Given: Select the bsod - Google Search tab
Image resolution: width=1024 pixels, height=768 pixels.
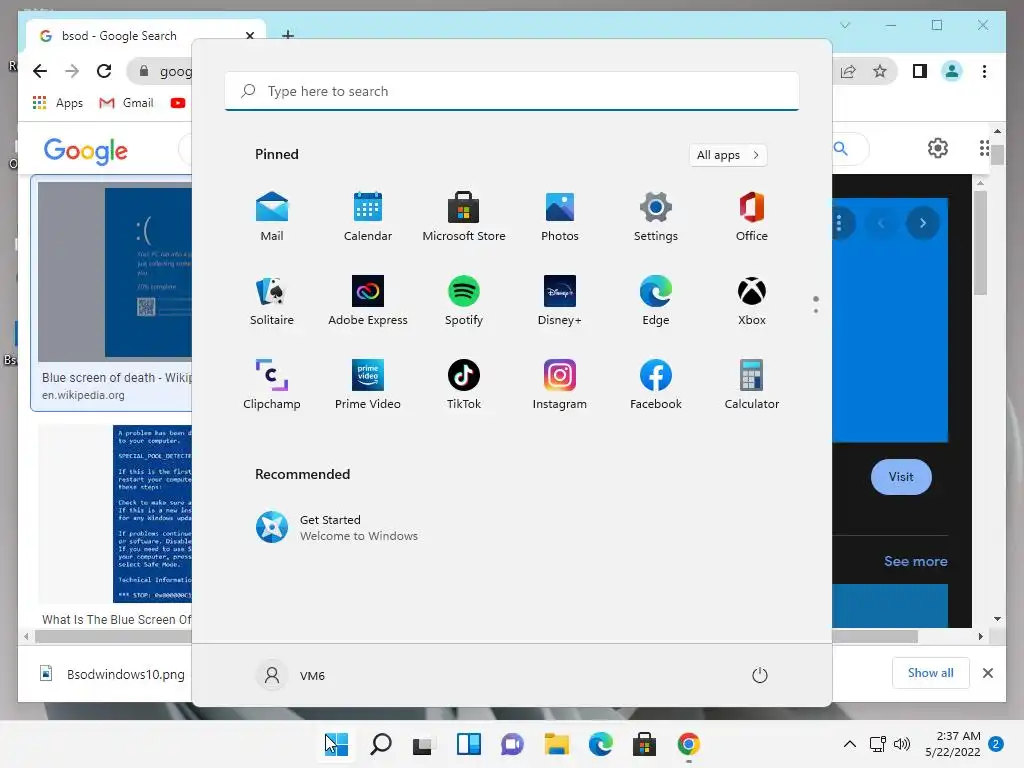Looking at the screenshot, I should (146, 36).
